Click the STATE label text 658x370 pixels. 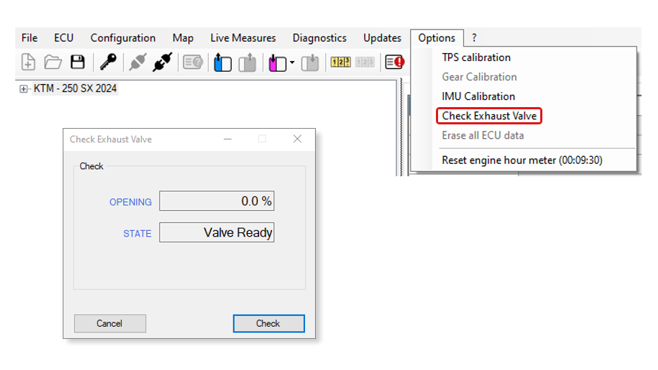click(137, 234)
